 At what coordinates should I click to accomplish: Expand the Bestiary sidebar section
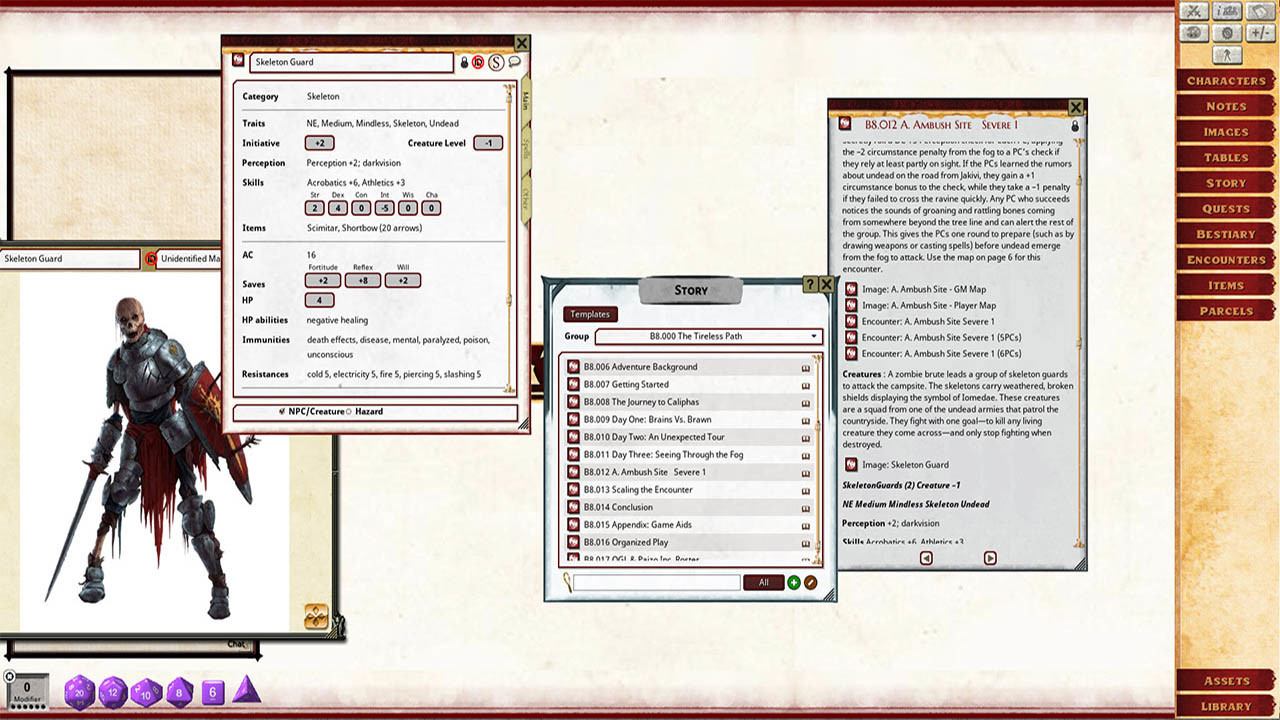1225,234
